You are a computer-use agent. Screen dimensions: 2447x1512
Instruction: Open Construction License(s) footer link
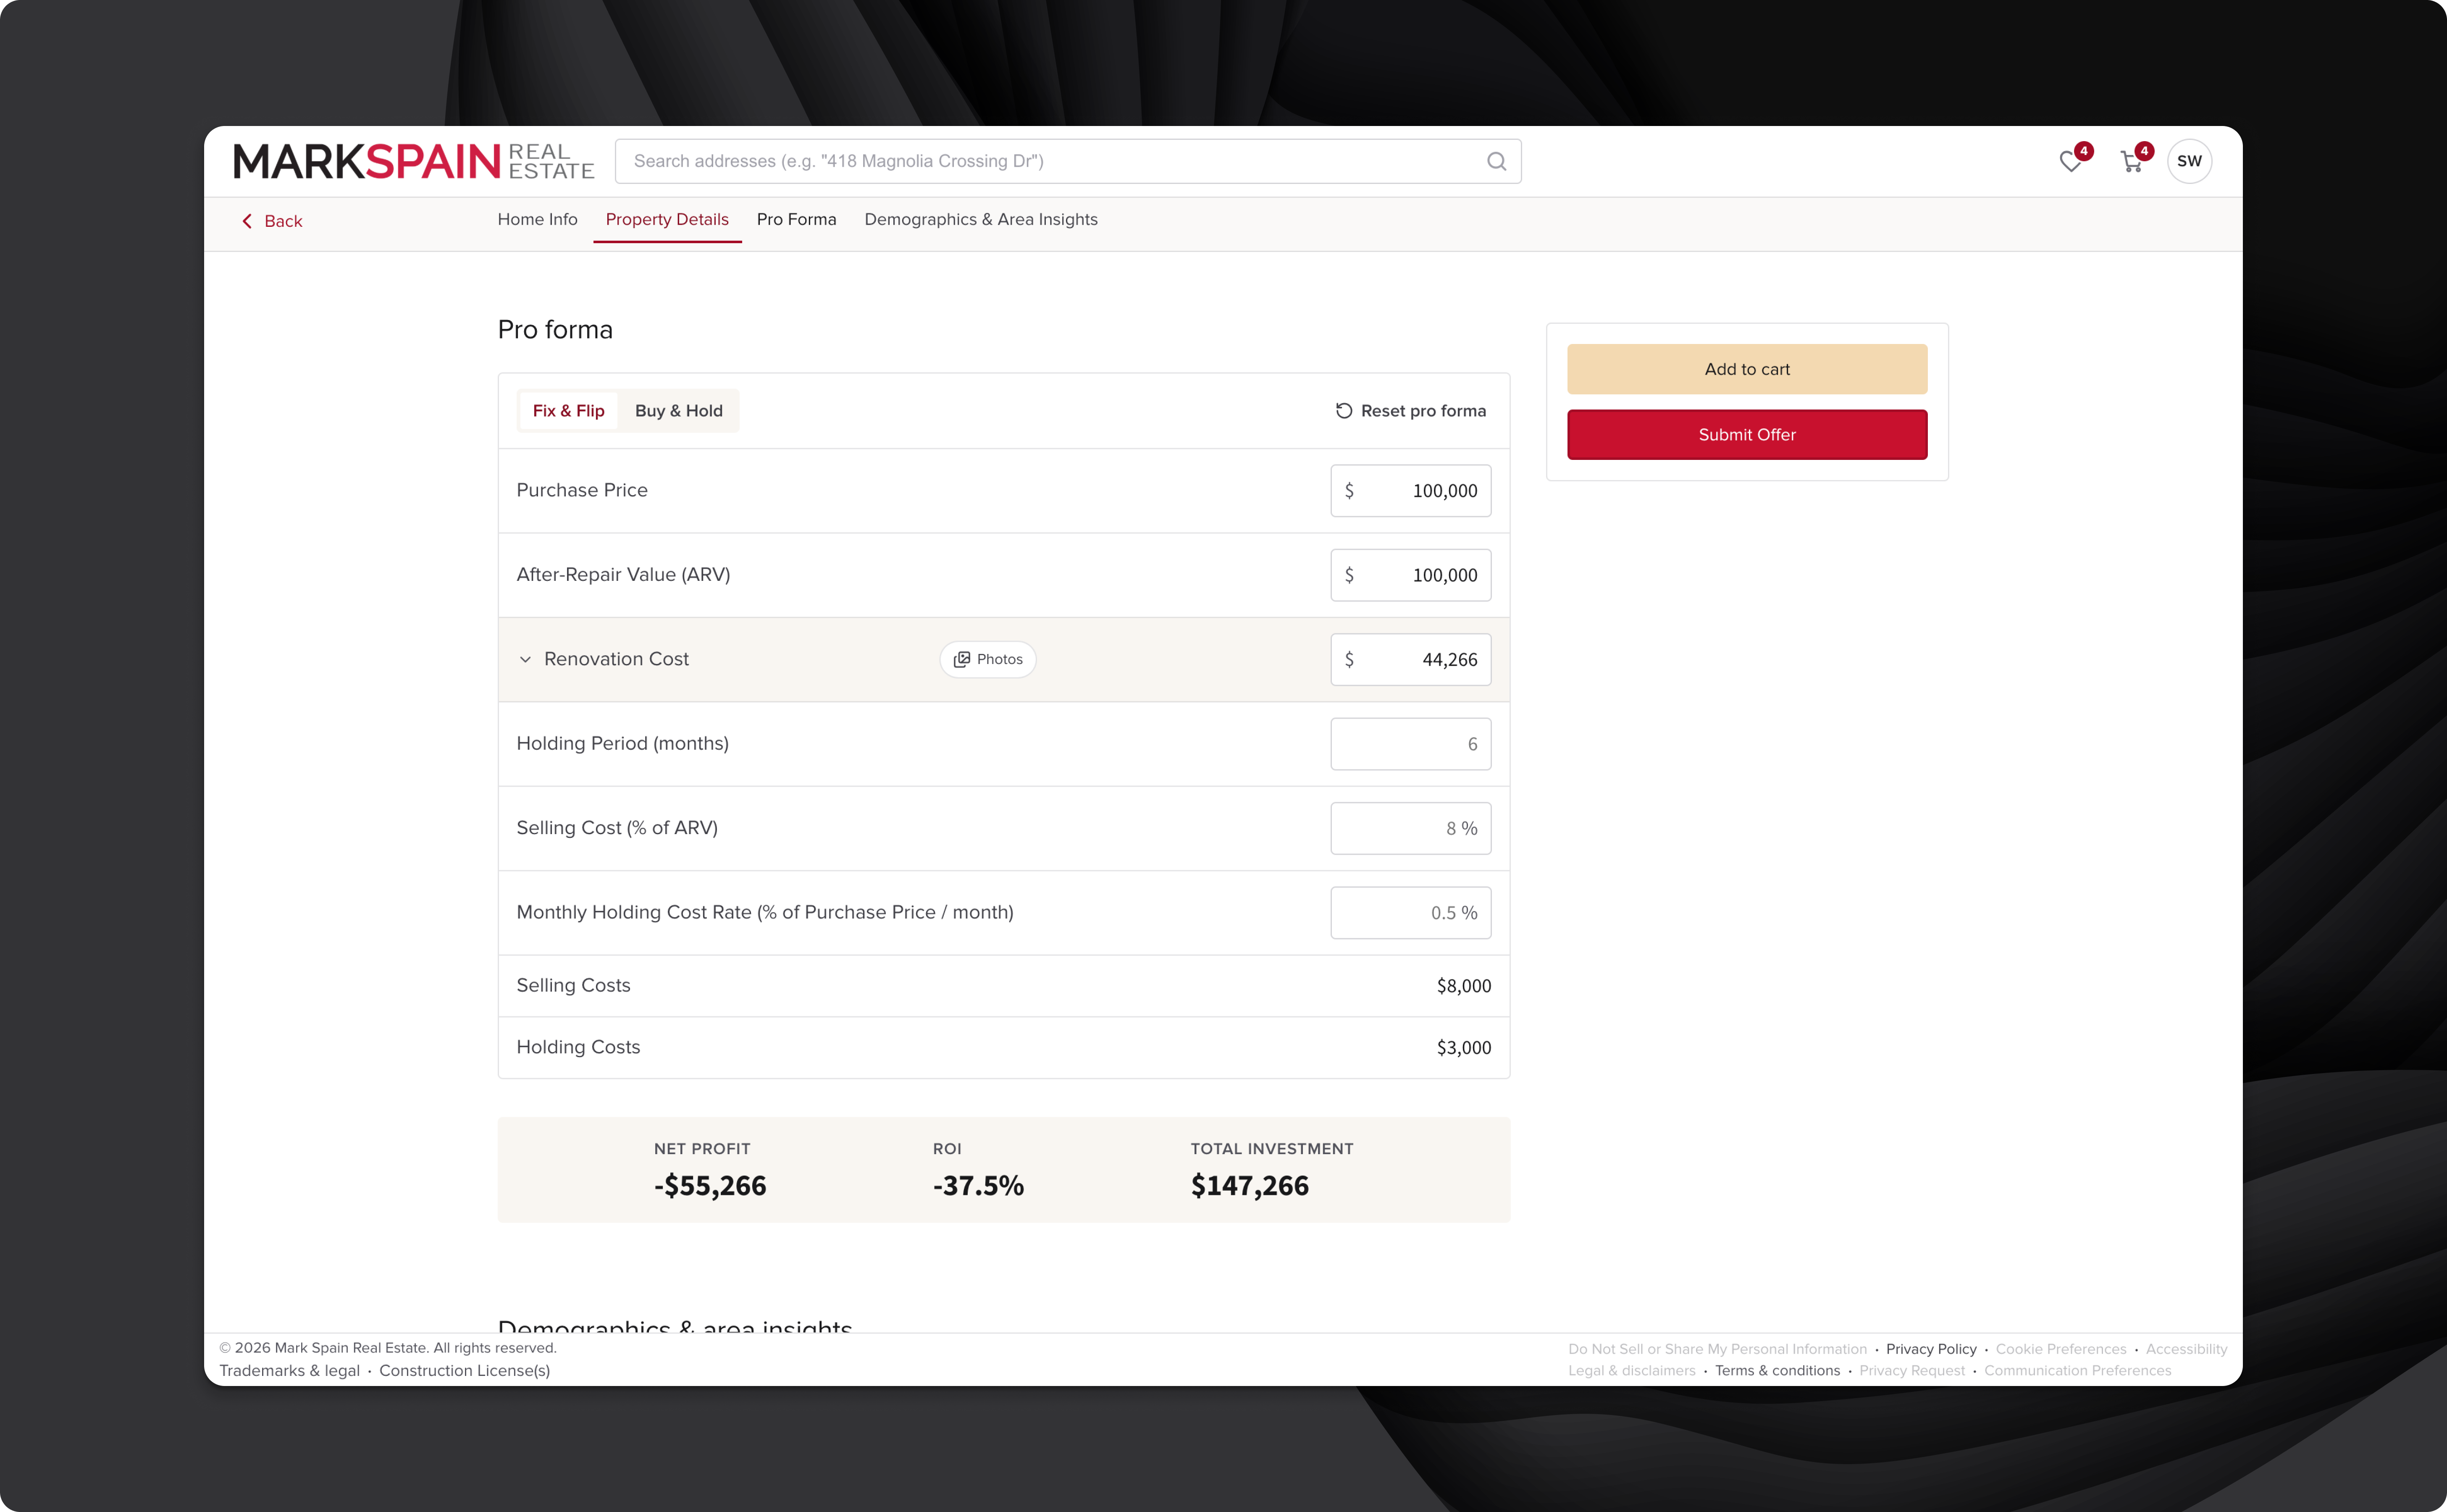pyautogui.click(x=464, y=1370)
